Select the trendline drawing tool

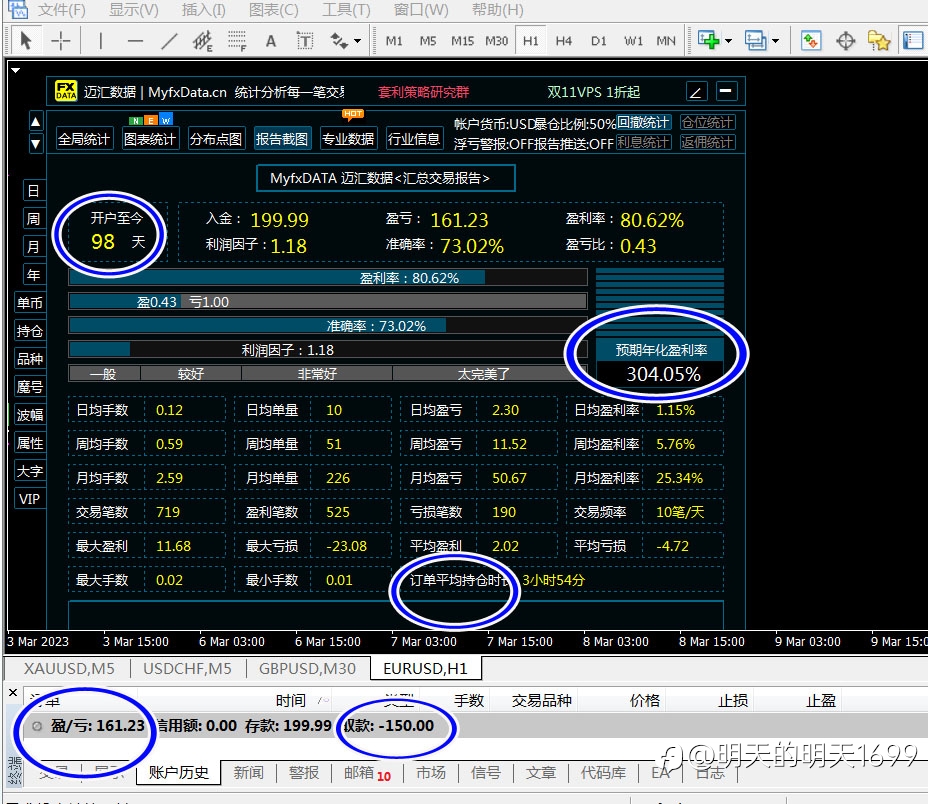[169, 41]
